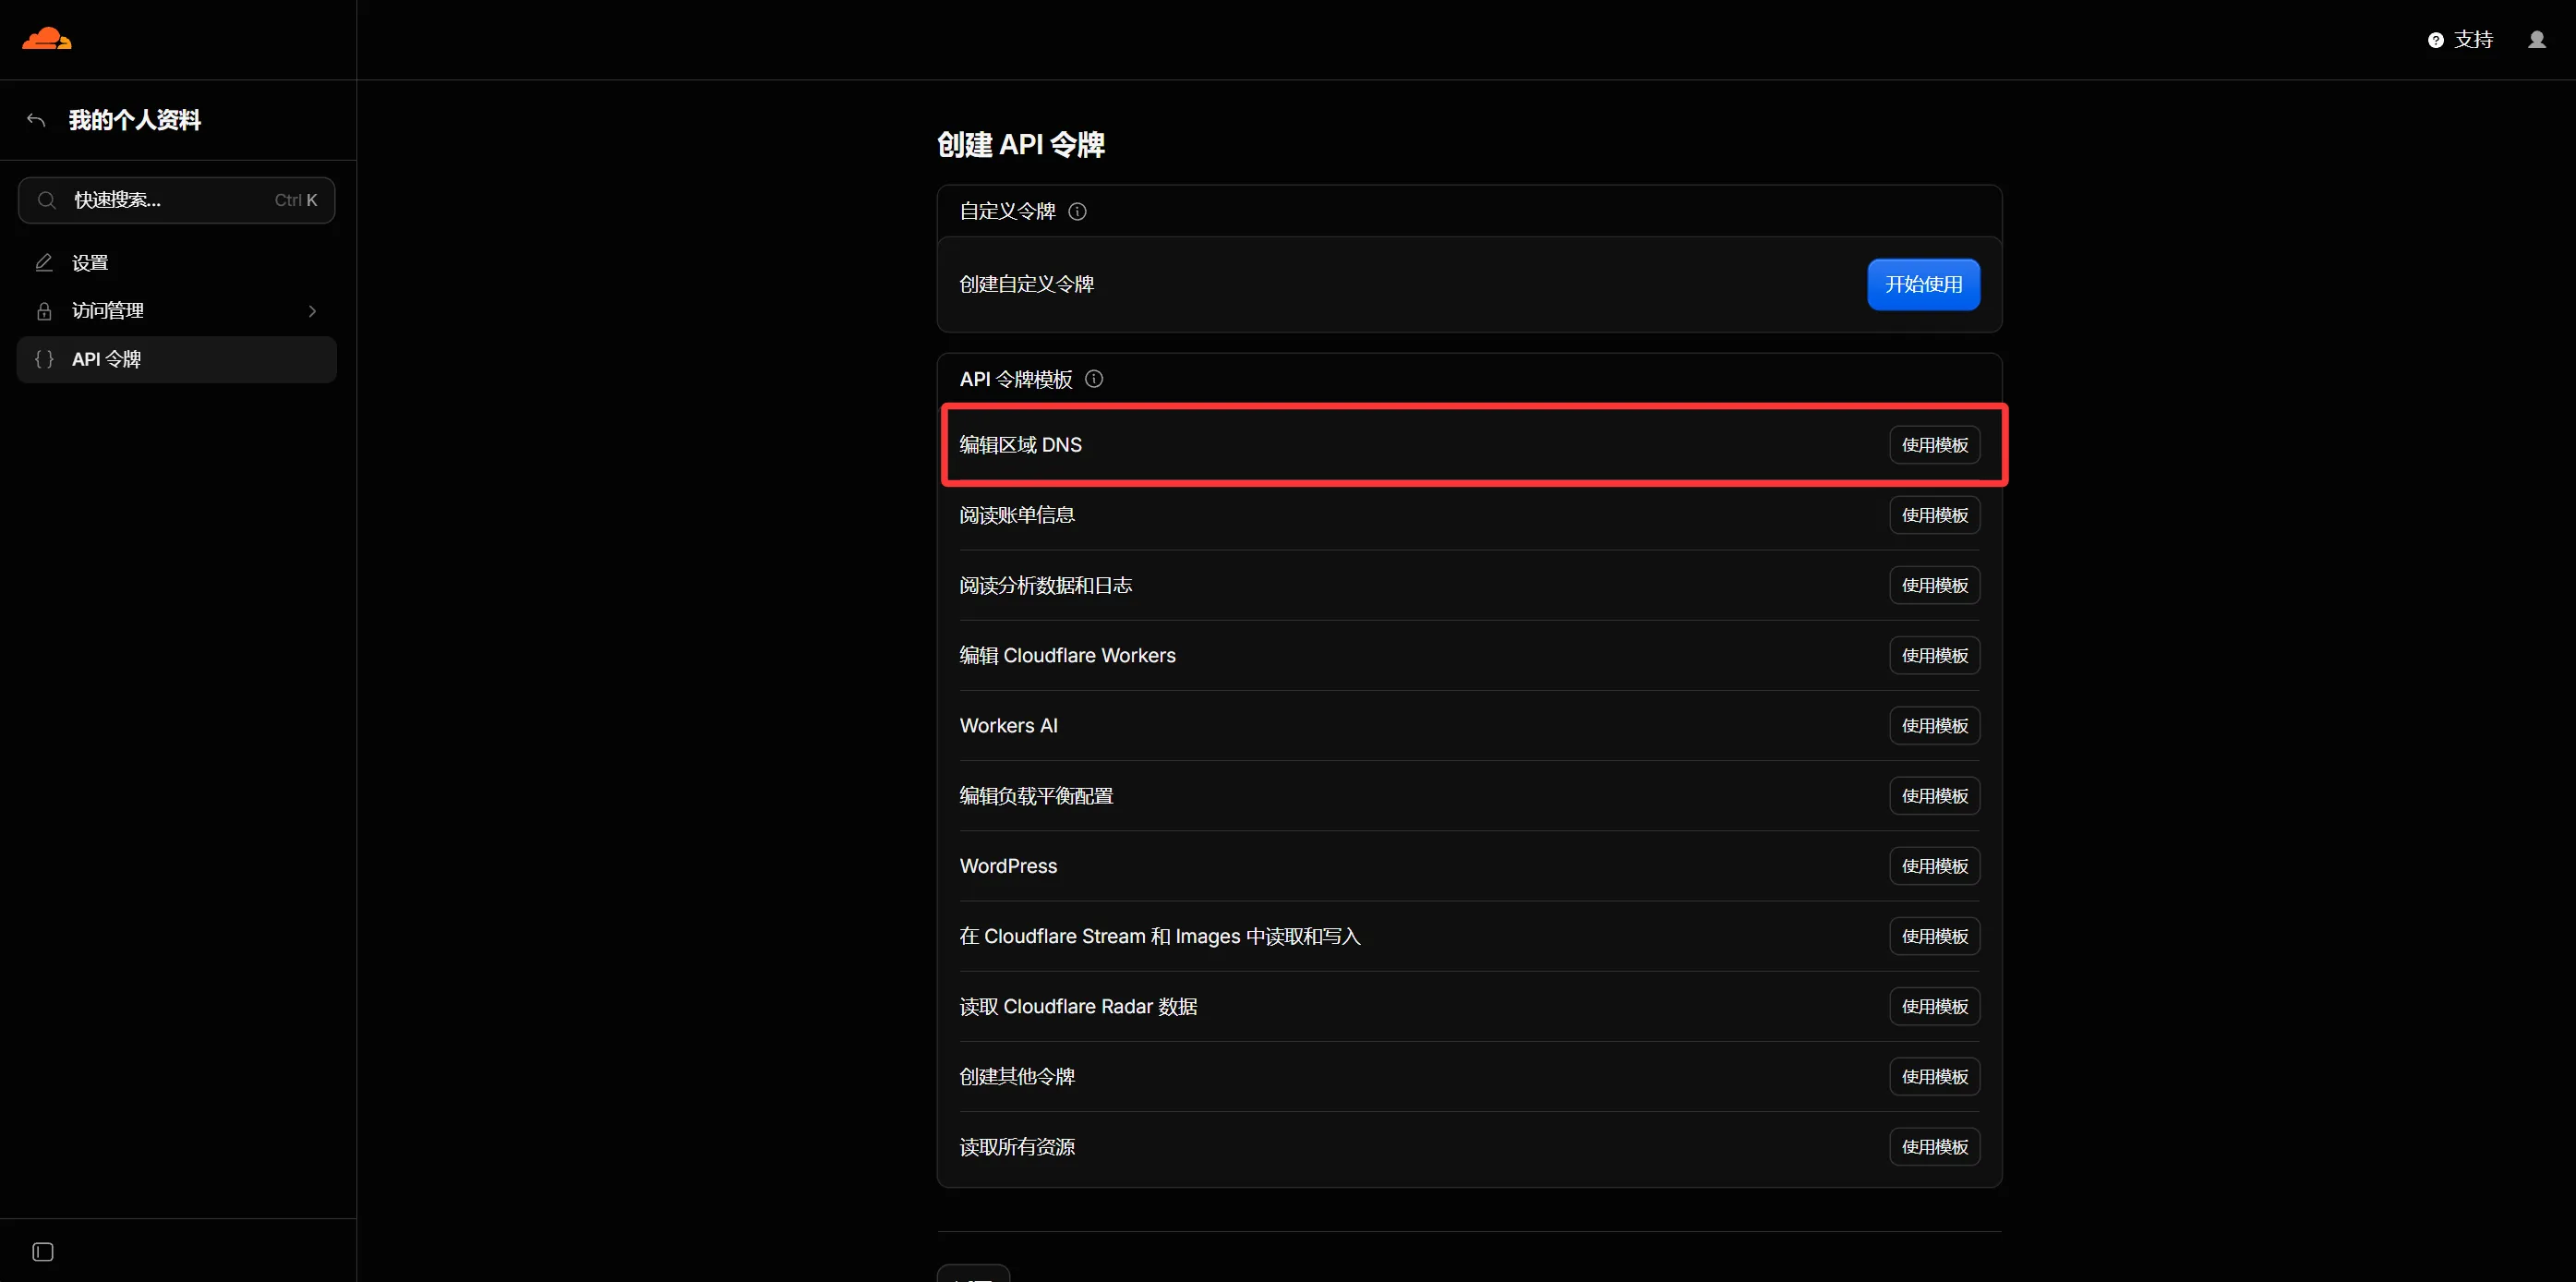Use template for WordPress
This screenshot has width=2576, height=1282.
click(1934, 866)
